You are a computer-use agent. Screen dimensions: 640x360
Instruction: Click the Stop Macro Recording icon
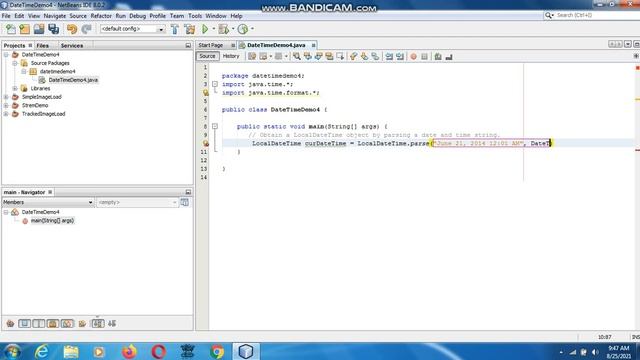424,57
